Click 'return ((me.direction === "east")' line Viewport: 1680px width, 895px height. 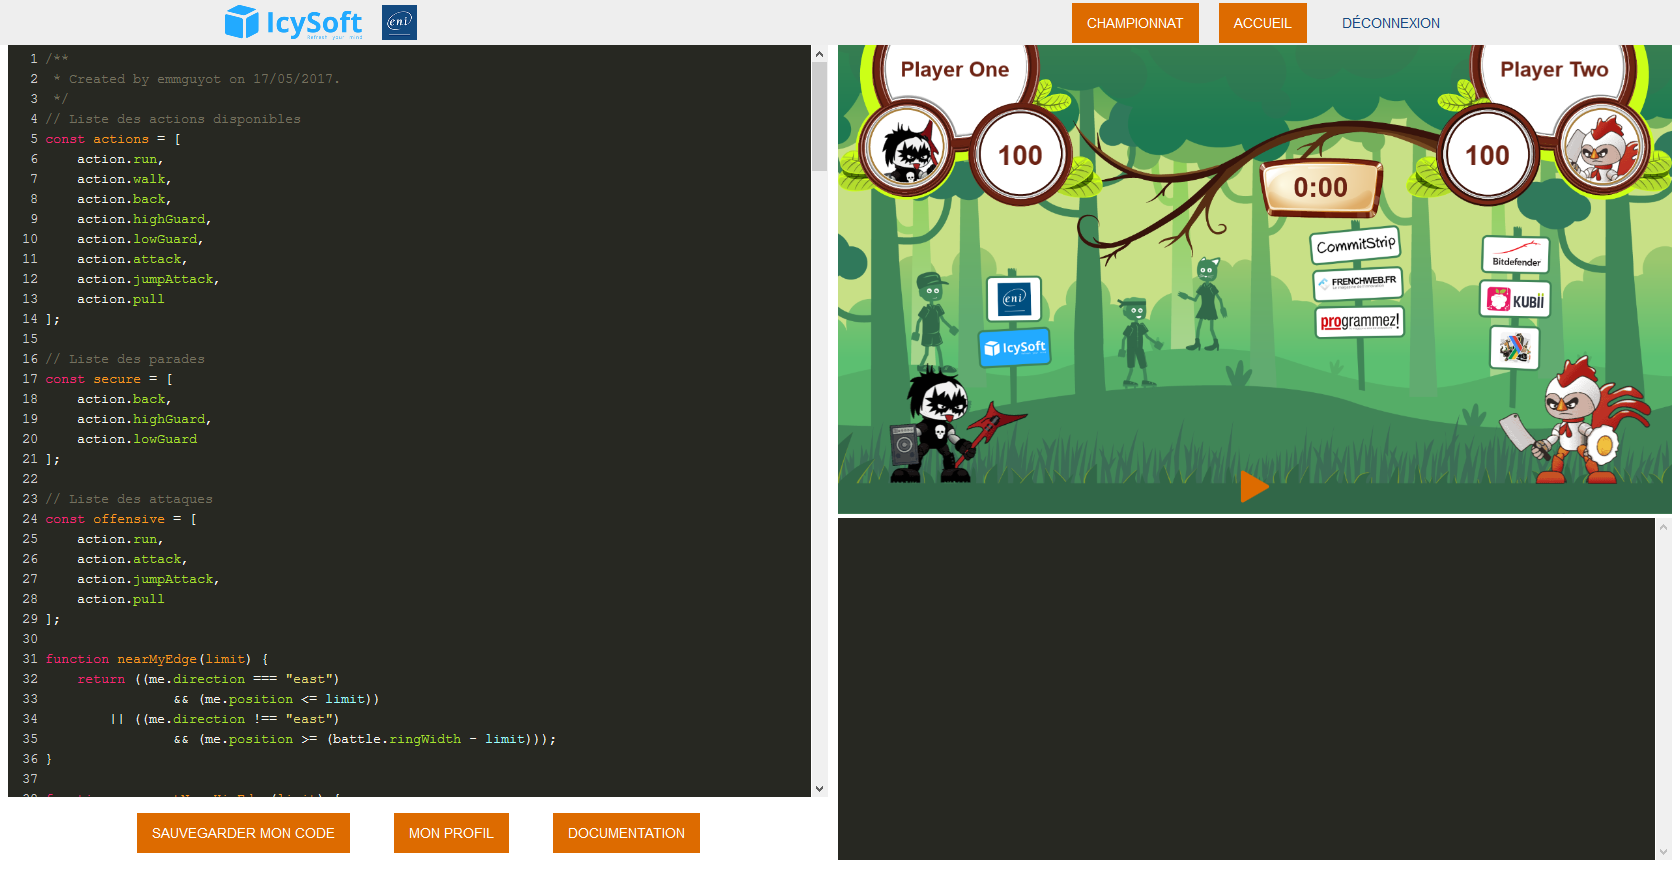[208, 679]
